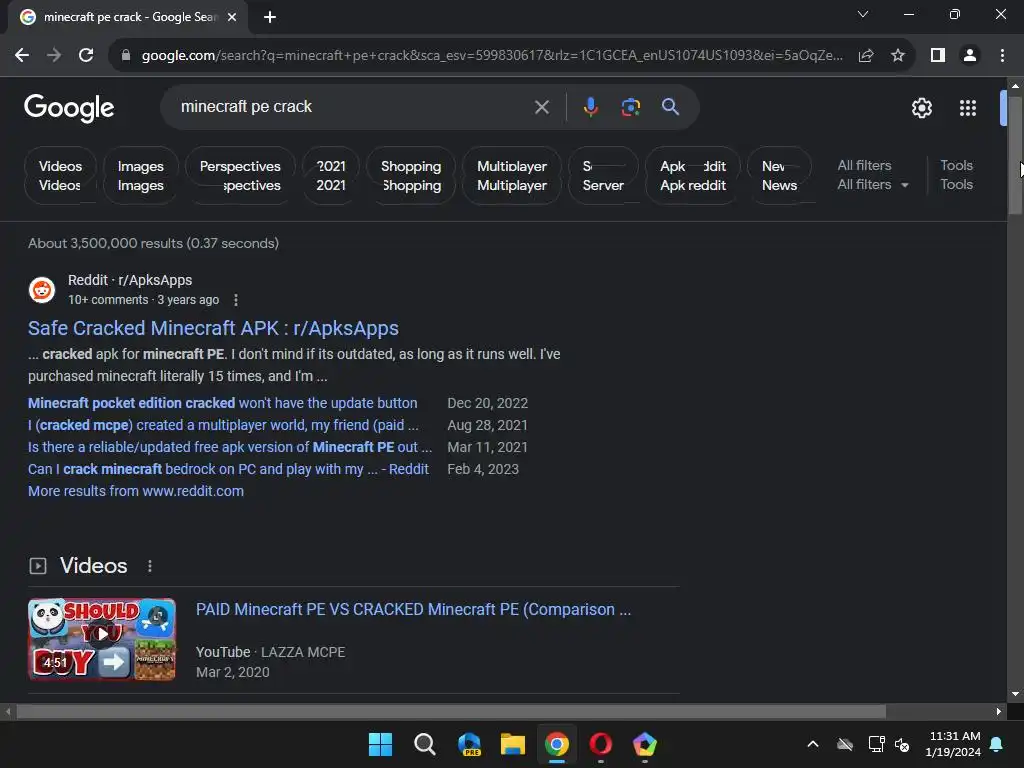1024x768 pixels.
Task: Click the browser forward arrow
Action: click(x=54, y=56)
